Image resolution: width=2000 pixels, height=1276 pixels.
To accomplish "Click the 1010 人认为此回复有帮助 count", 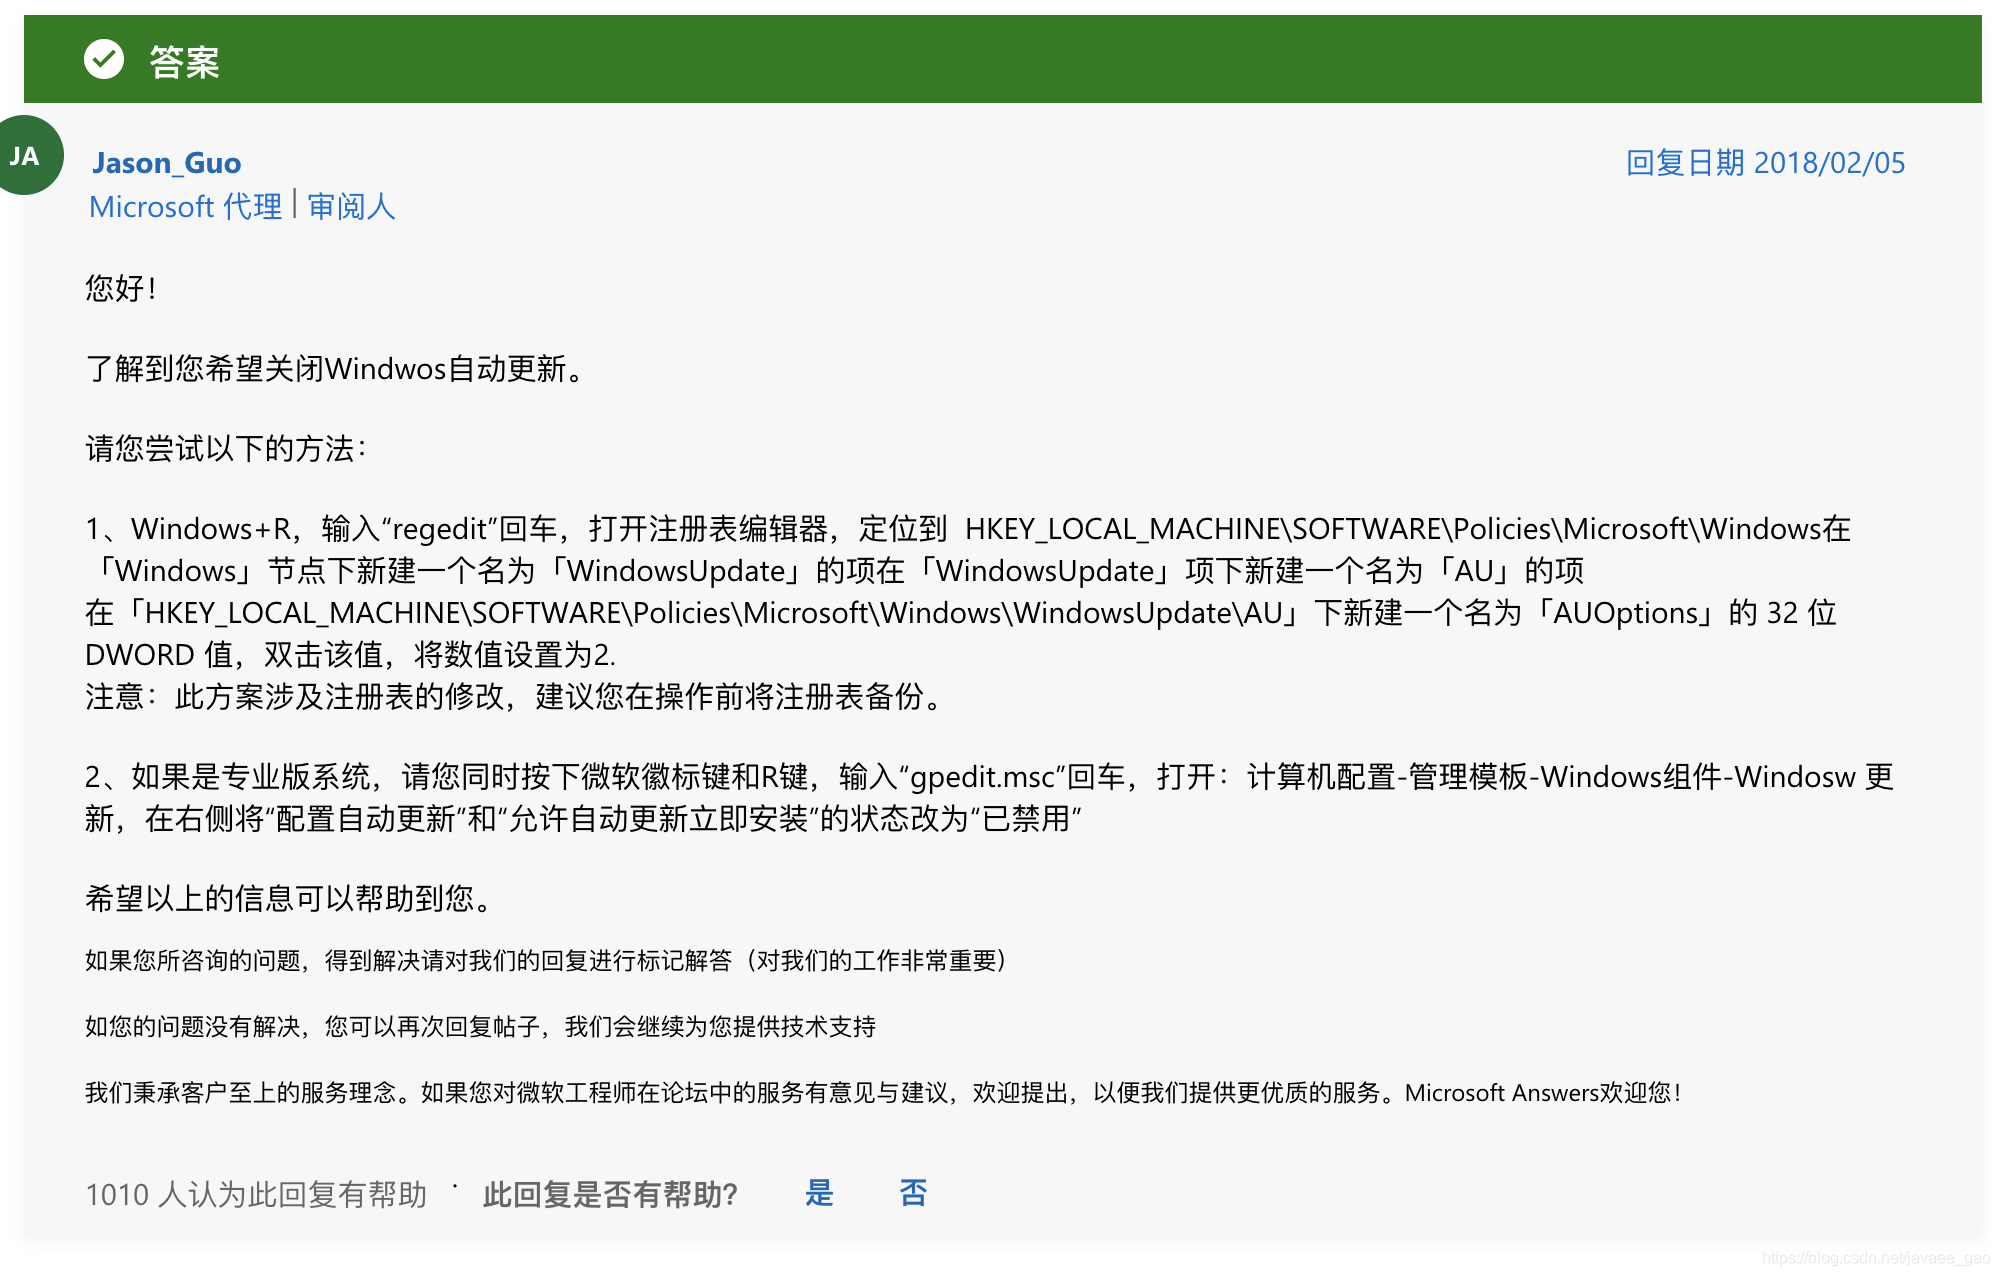I will tap(256, 1195).
